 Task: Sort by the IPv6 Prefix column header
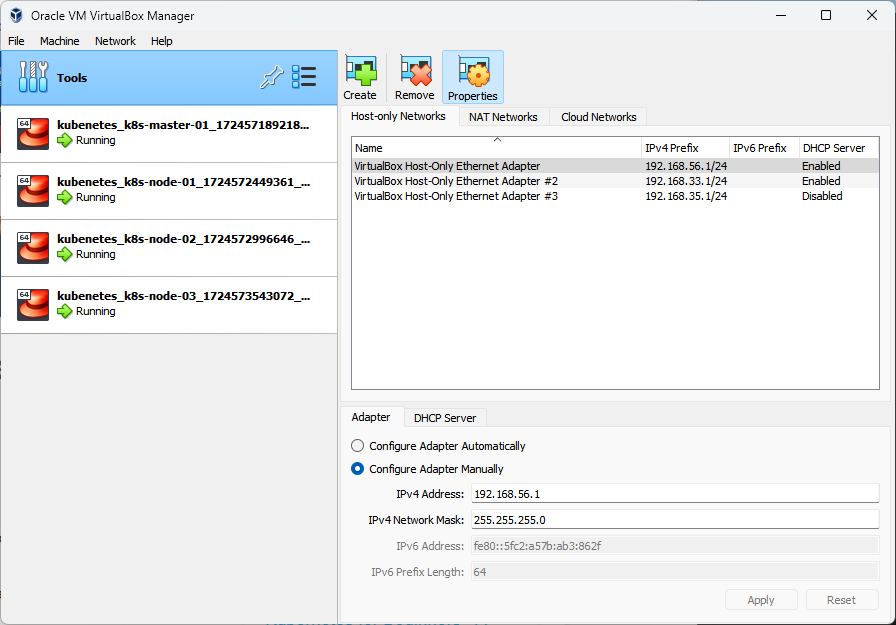[x=764, y=148]
